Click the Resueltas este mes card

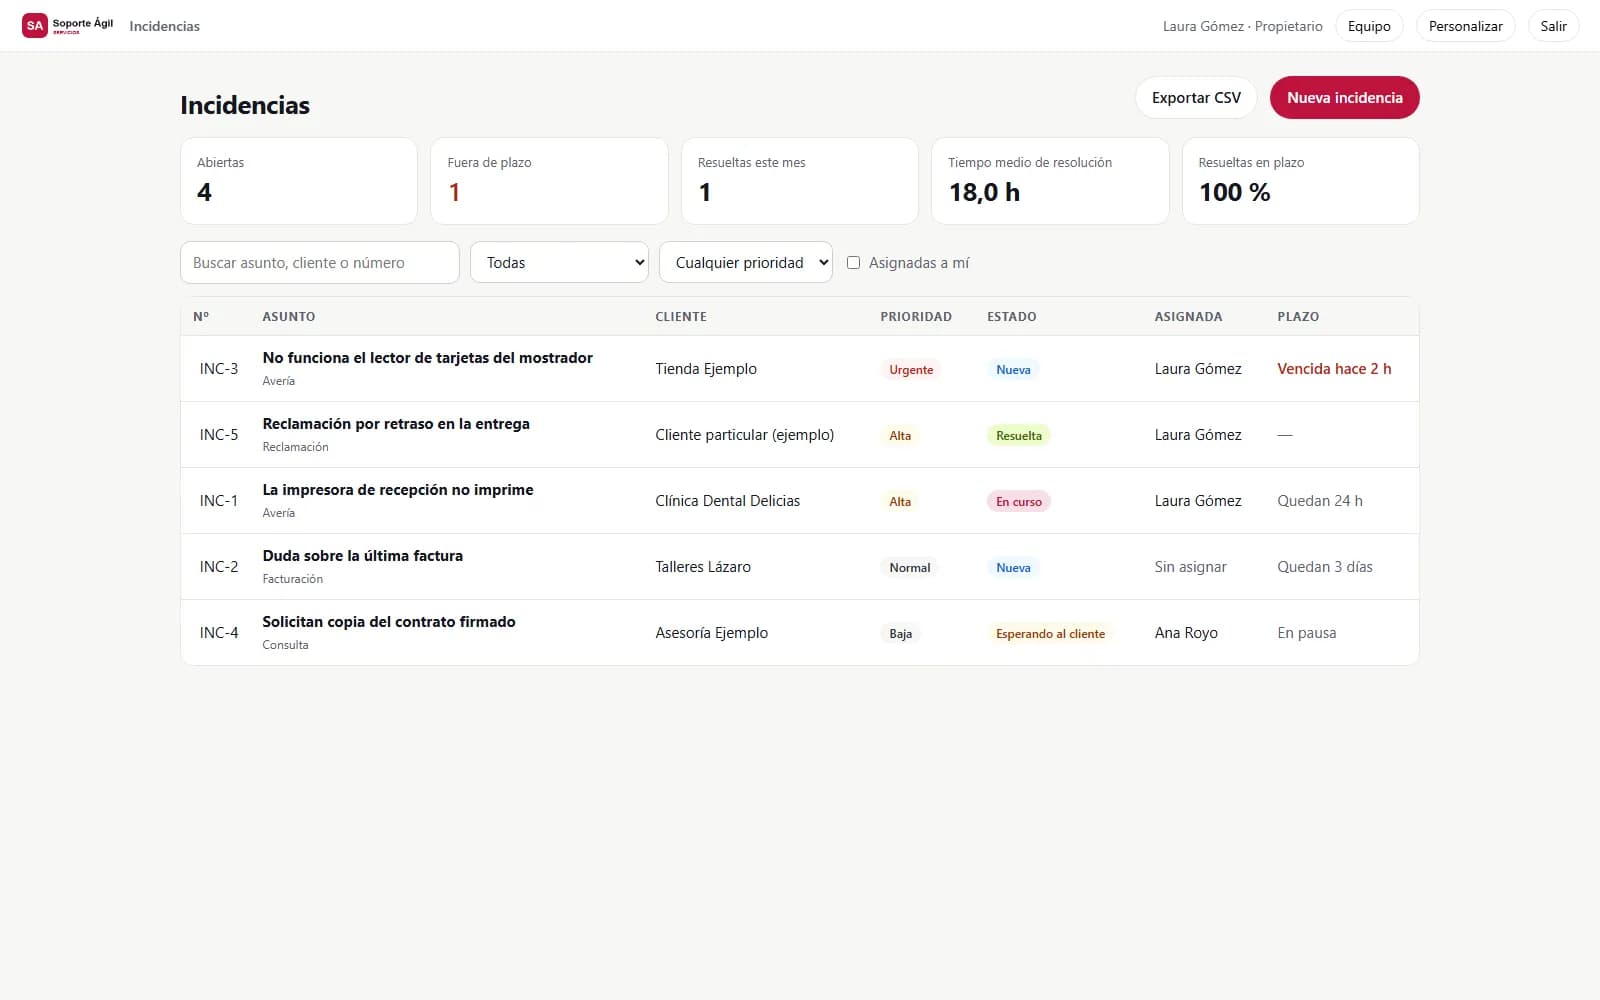[800, 181]
